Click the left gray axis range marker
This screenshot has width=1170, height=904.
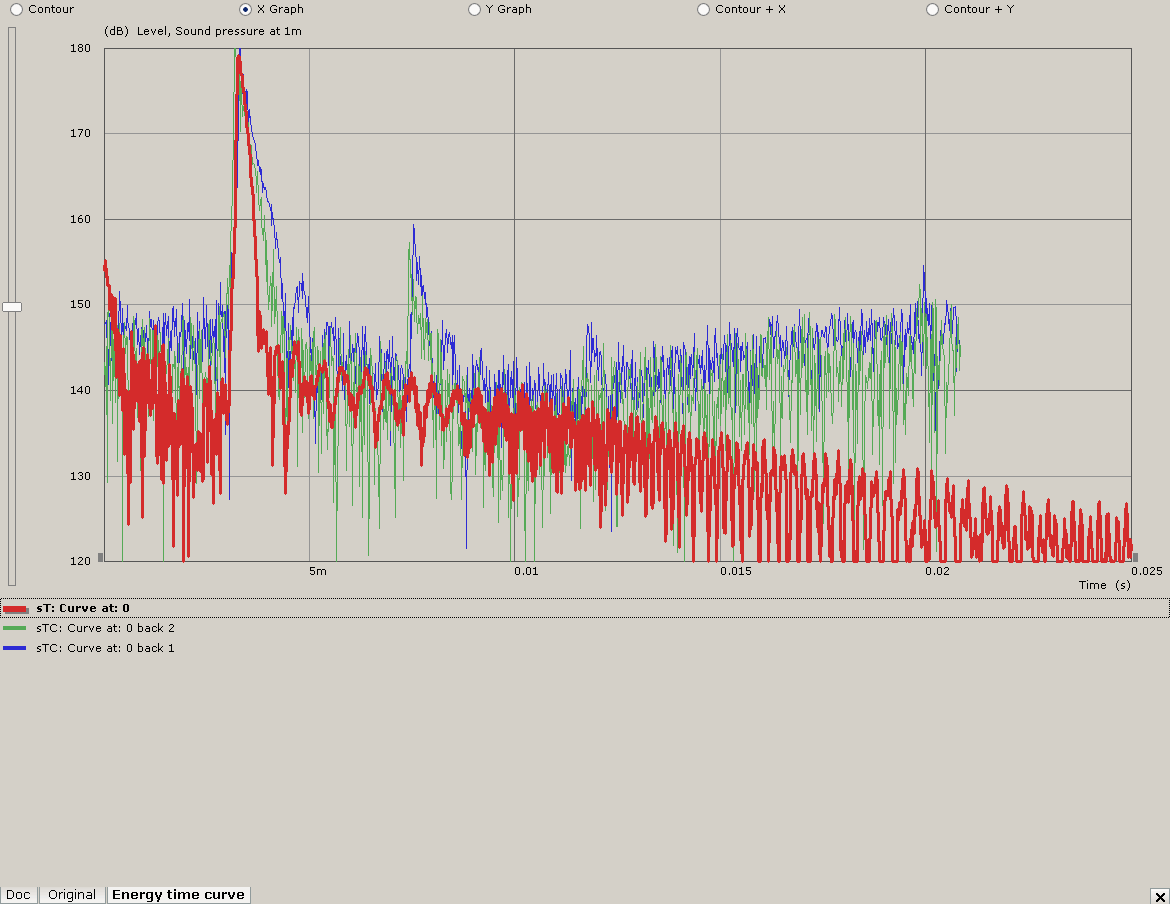point(101,557)
